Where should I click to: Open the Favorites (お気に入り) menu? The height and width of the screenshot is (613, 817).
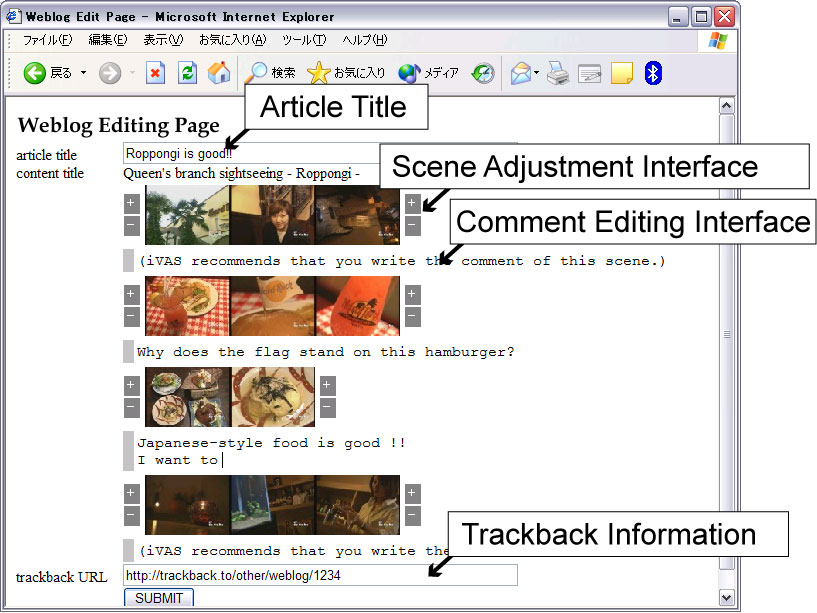click(232, 40)
